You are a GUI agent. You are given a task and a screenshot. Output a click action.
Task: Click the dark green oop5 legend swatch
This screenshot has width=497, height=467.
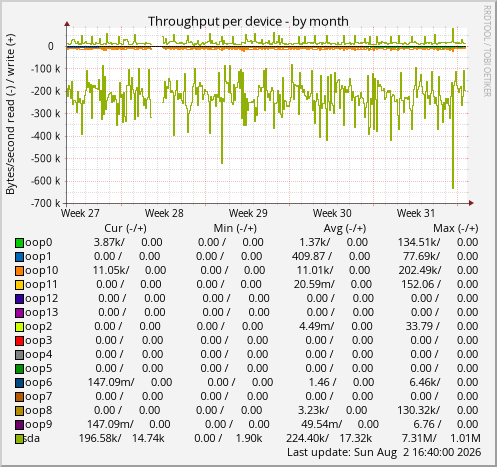coord(20,369)
